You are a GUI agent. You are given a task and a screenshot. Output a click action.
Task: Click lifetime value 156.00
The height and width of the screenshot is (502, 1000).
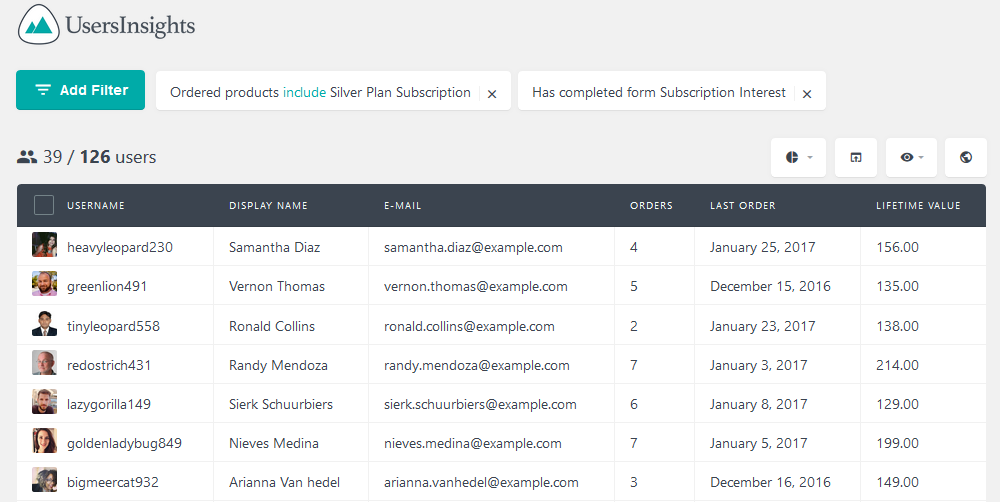click(897, 247)
